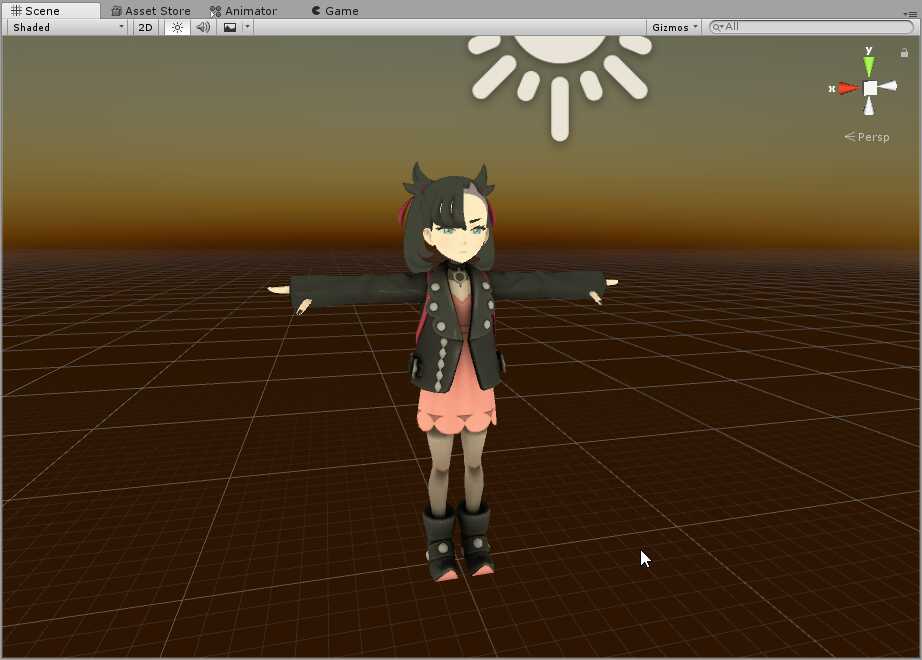922x660 pixels.
Task: Toggle scene lighting with the sun icon
Action: coord(177,27)
